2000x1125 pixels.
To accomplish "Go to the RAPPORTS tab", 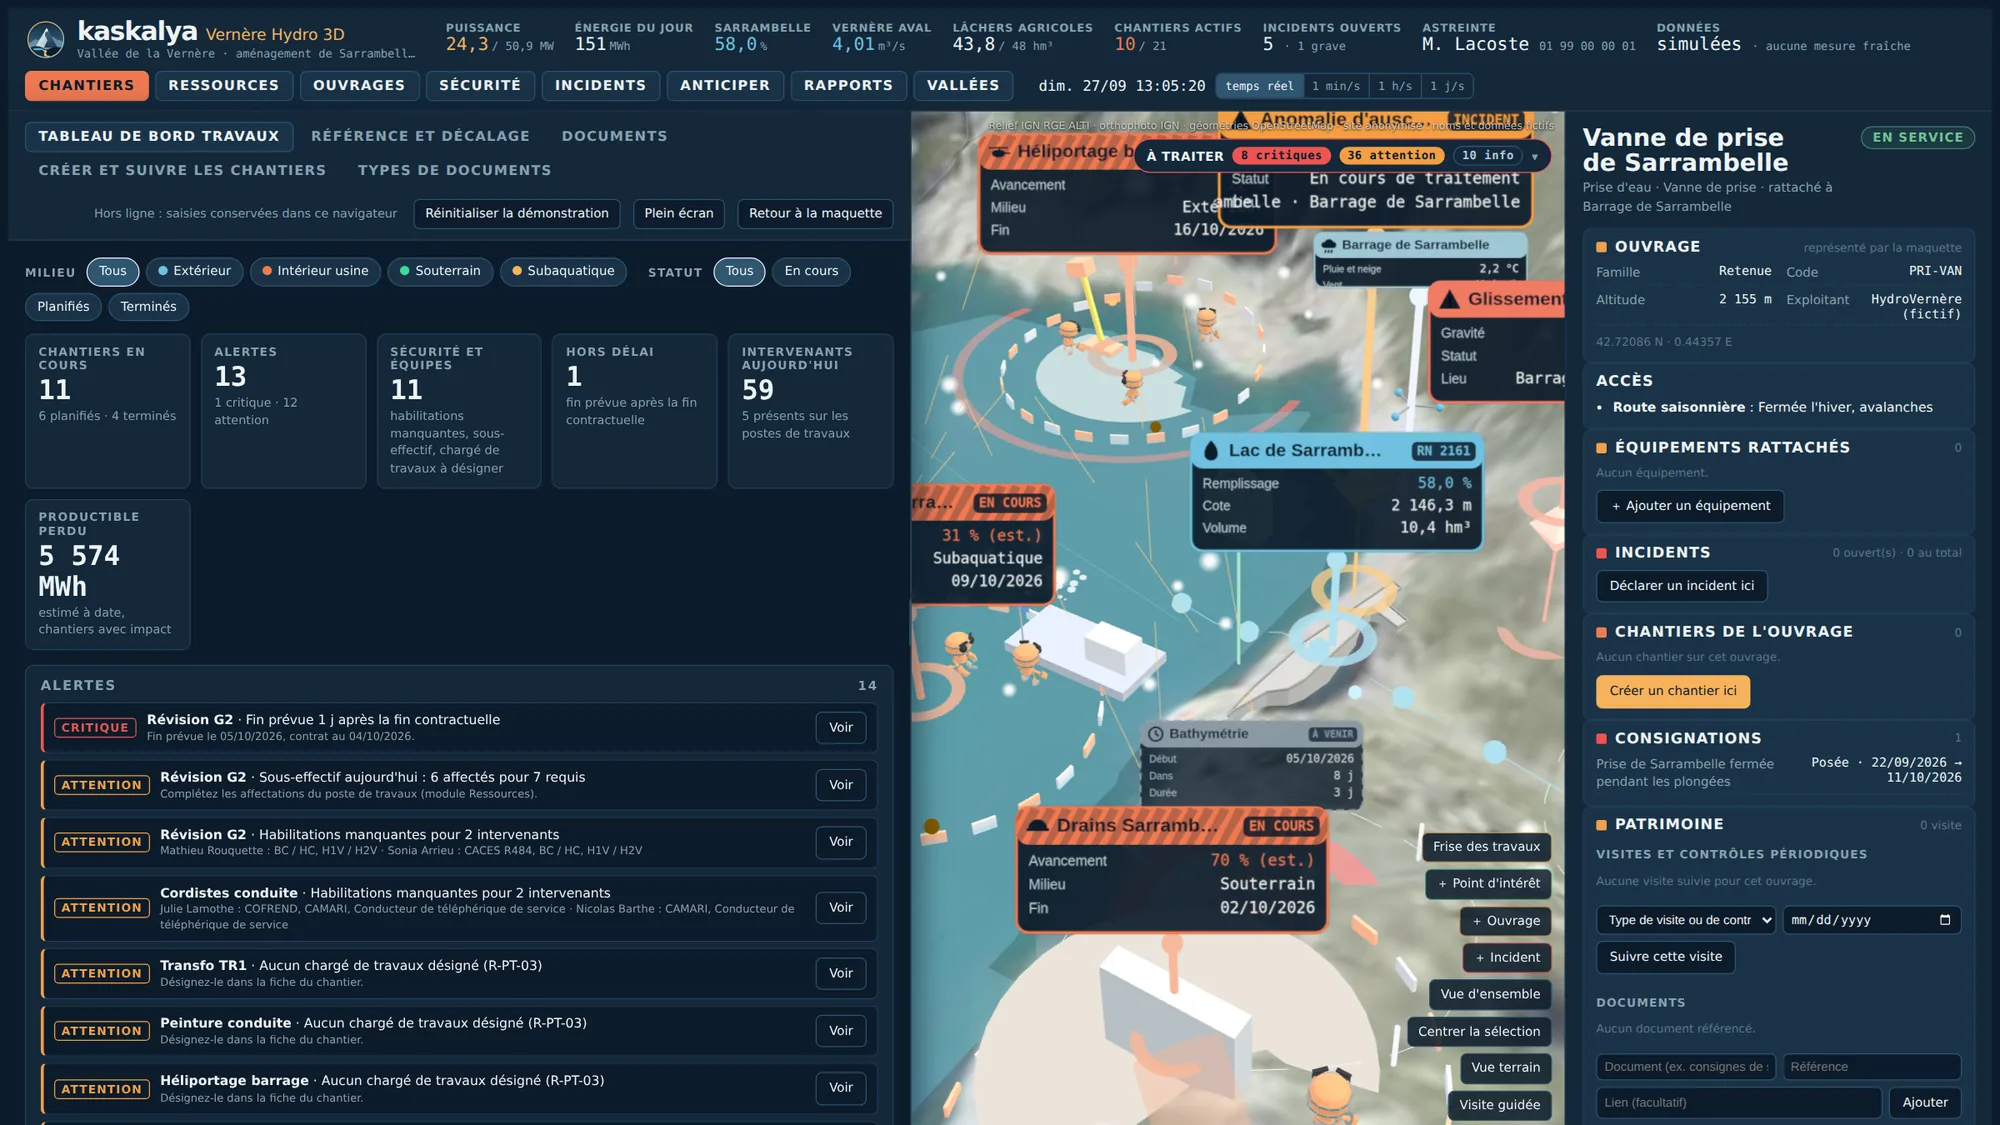I will coord(849,86).
